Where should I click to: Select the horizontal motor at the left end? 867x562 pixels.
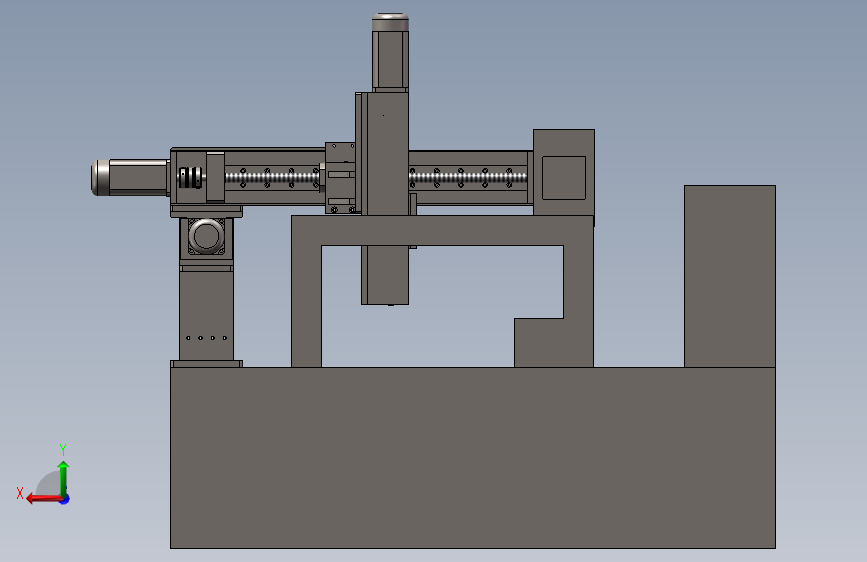pos(130,177)
